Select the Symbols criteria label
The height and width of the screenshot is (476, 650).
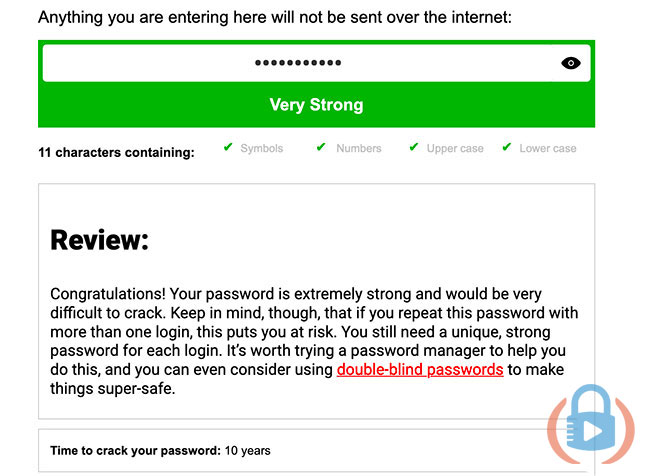tap(262, 148)
